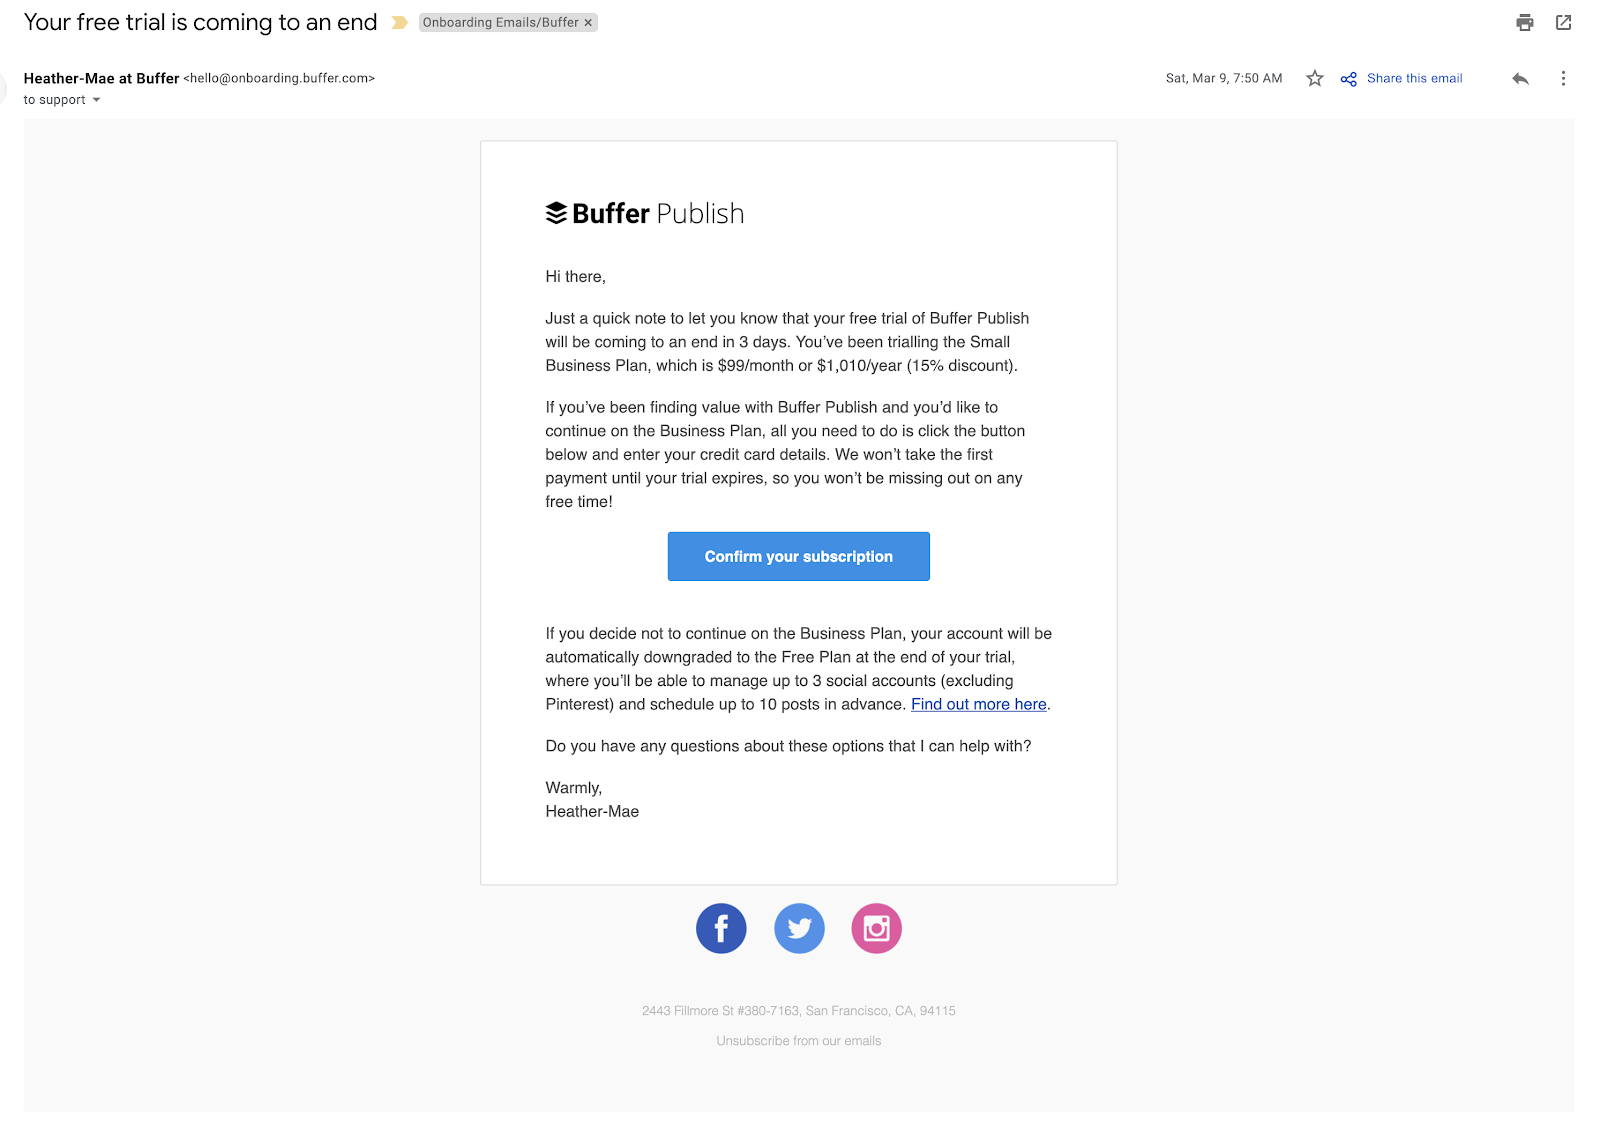Click the 'Share this email' text link
The height and width of the screenshot is (1132, 1600).
point(1414,78)
